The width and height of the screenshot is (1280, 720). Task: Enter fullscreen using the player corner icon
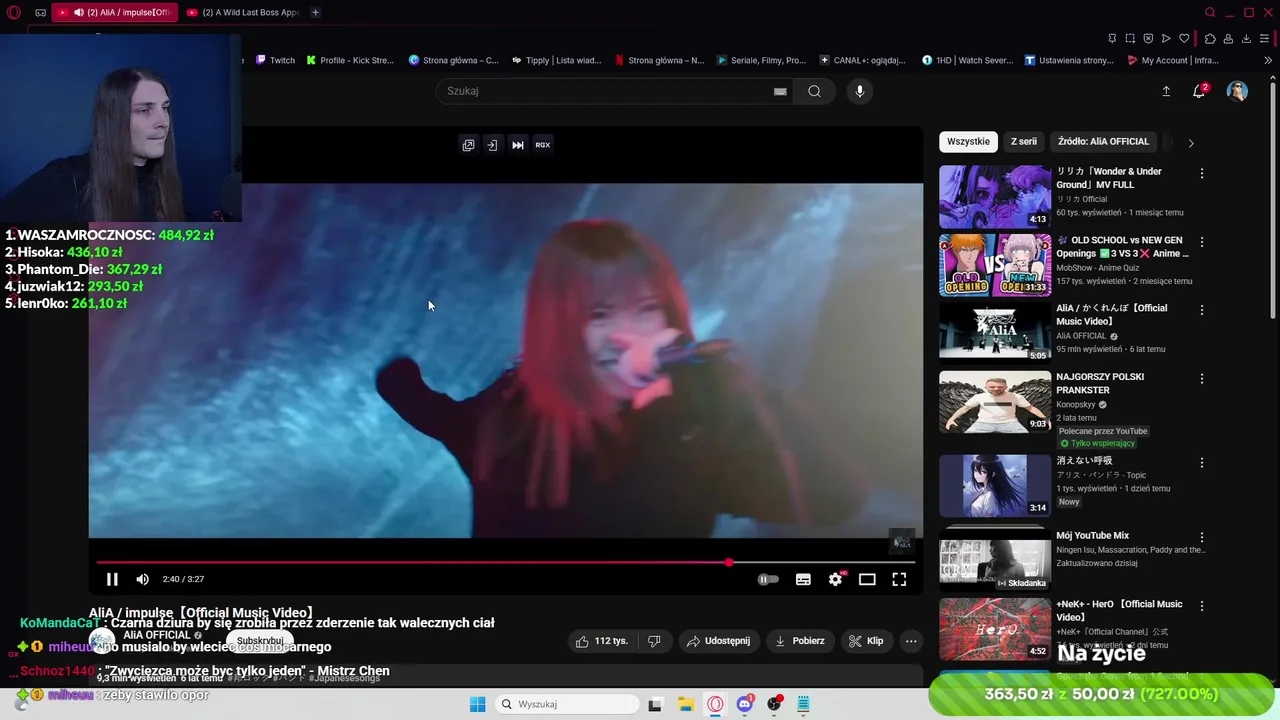(899, 579)
